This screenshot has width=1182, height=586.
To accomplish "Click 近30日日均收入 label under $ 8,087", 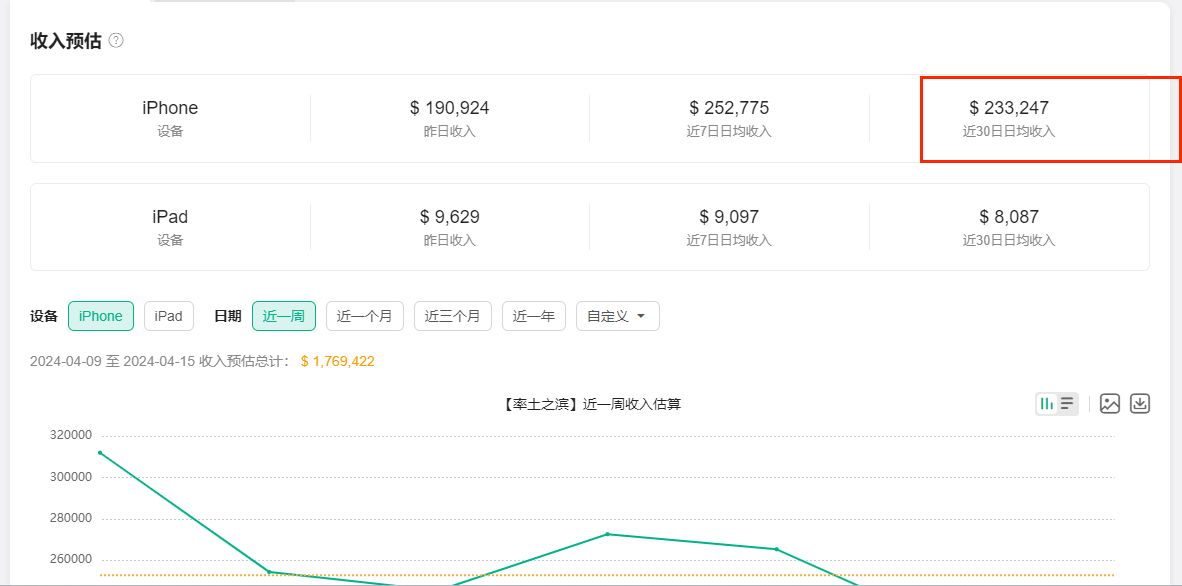I will coord(1009,241).
